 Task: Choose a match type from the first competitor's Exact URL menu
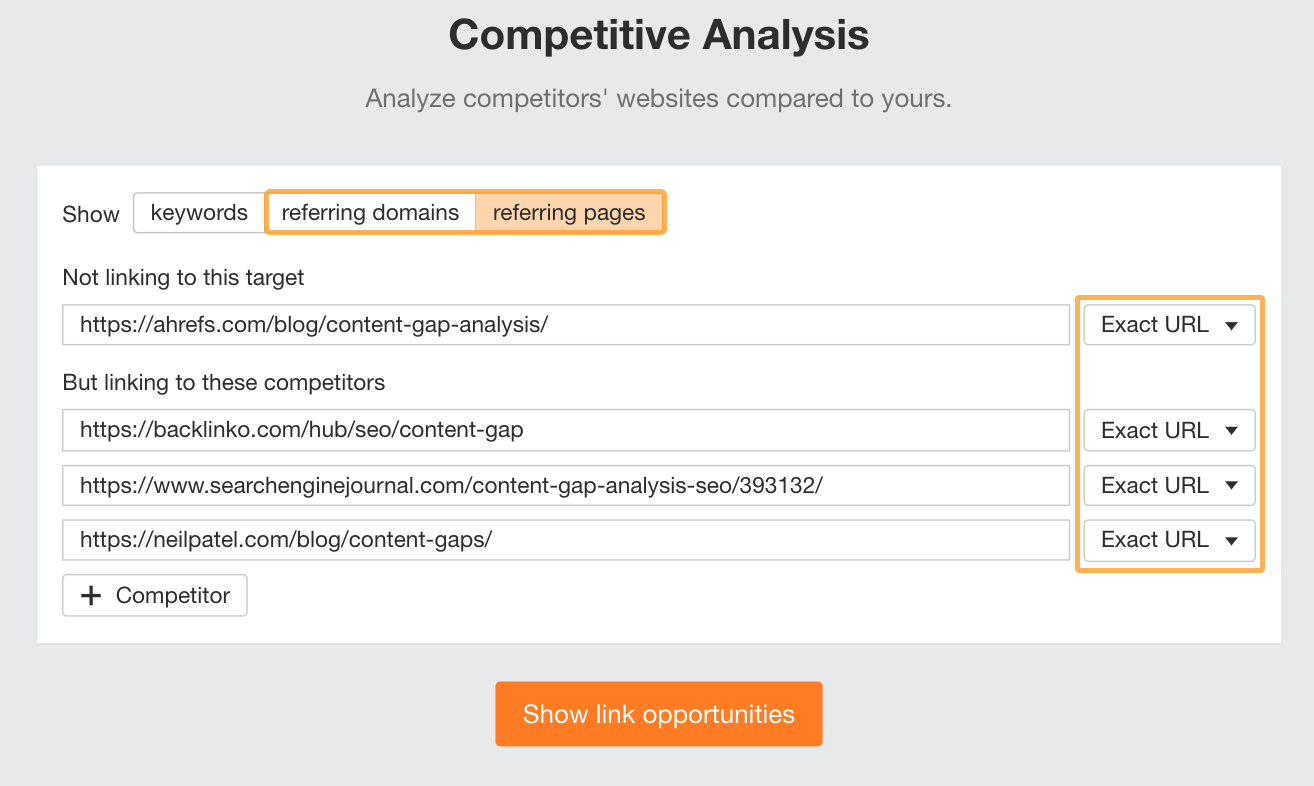1169,430
